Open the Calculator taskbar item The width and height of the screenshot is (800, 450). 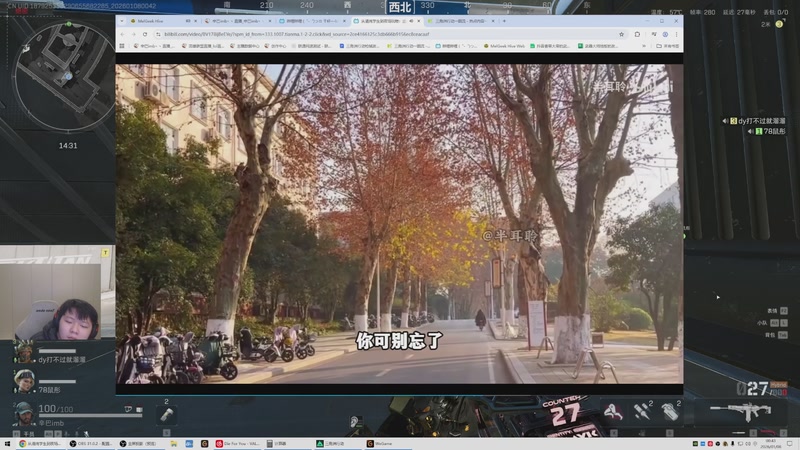[287, 444]
